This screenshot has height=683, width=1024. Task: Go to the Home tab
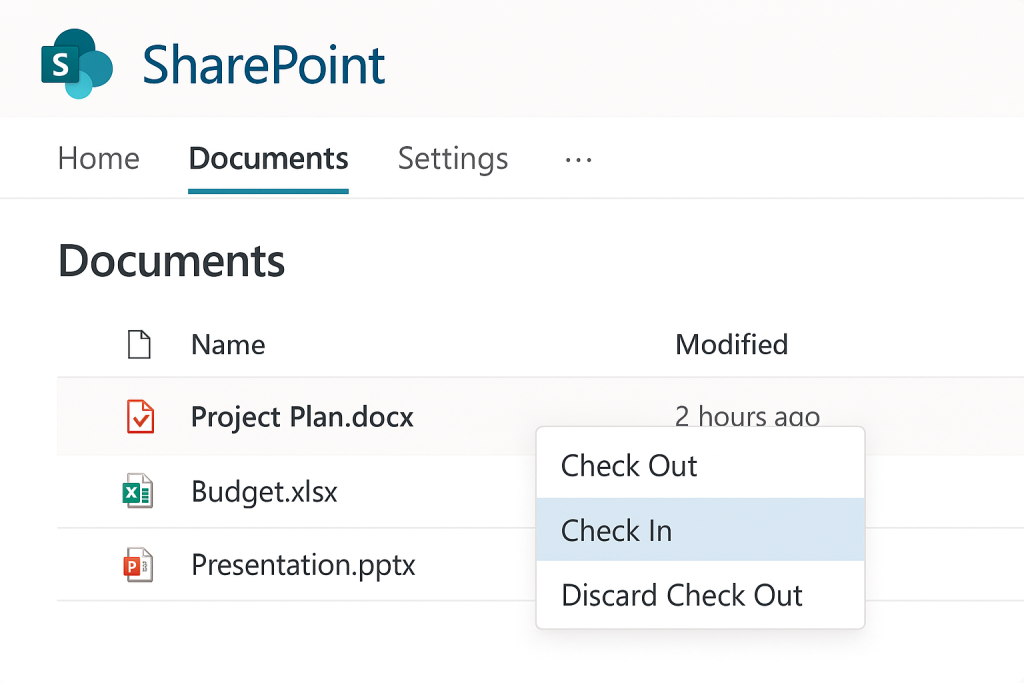click(x=98, y=158)
